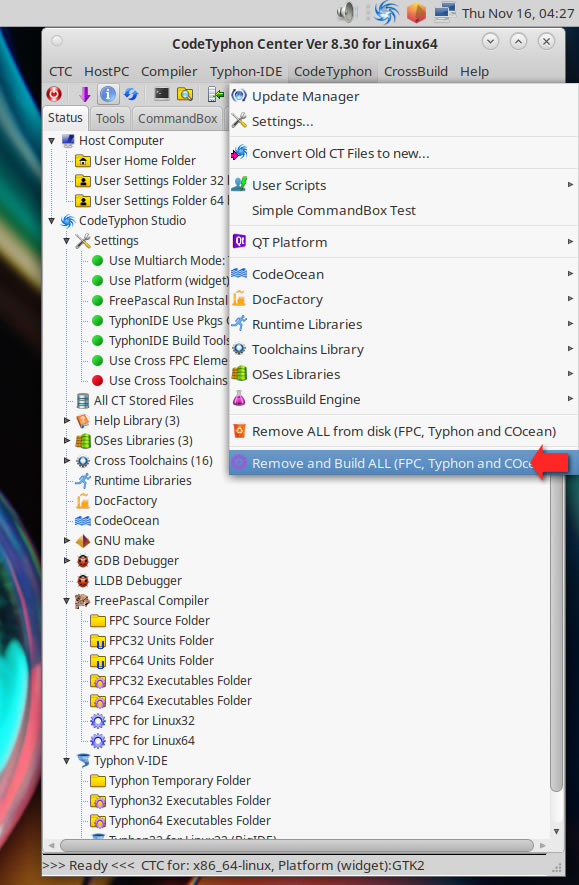Image resolution: width=579 pixels, height=885 pixels.
Task: Click the horizontal scrollbar of tree
Action: coord(297,845)
